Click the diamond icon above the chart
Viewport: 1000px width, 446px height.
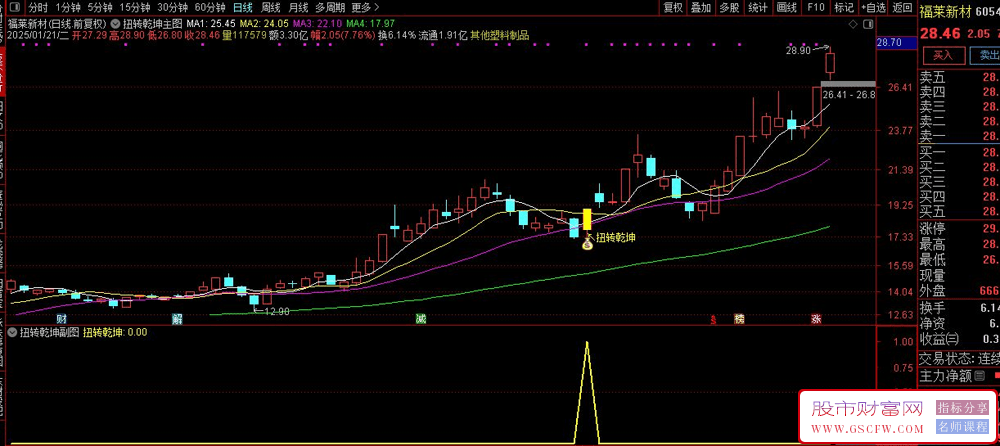click(x=855, y=24)
